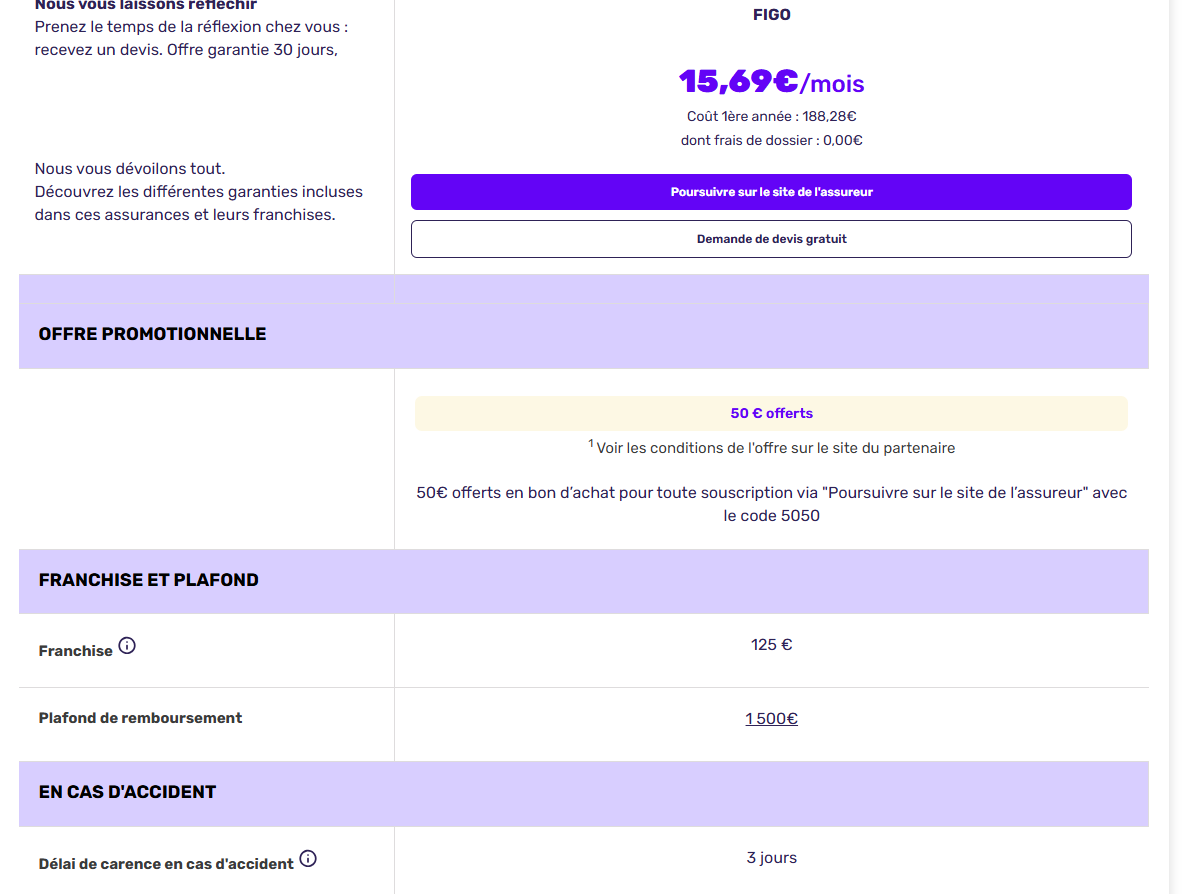The height and width of the screenshot is (894, 1198).
Task: Click the FIGO insurer name
Action: pyautogui.click(x=771, y=15)
